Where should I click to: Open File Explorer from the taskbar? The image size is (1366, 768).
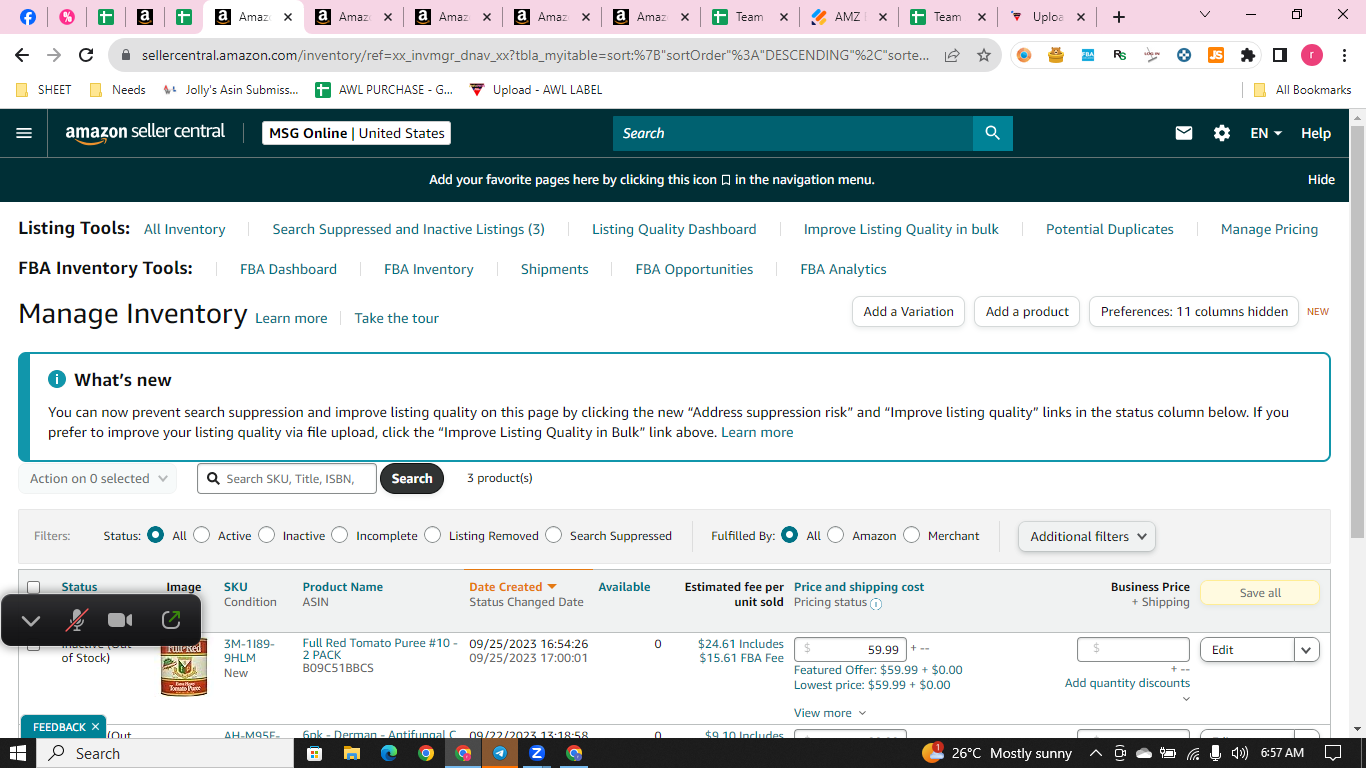[352, 753]
